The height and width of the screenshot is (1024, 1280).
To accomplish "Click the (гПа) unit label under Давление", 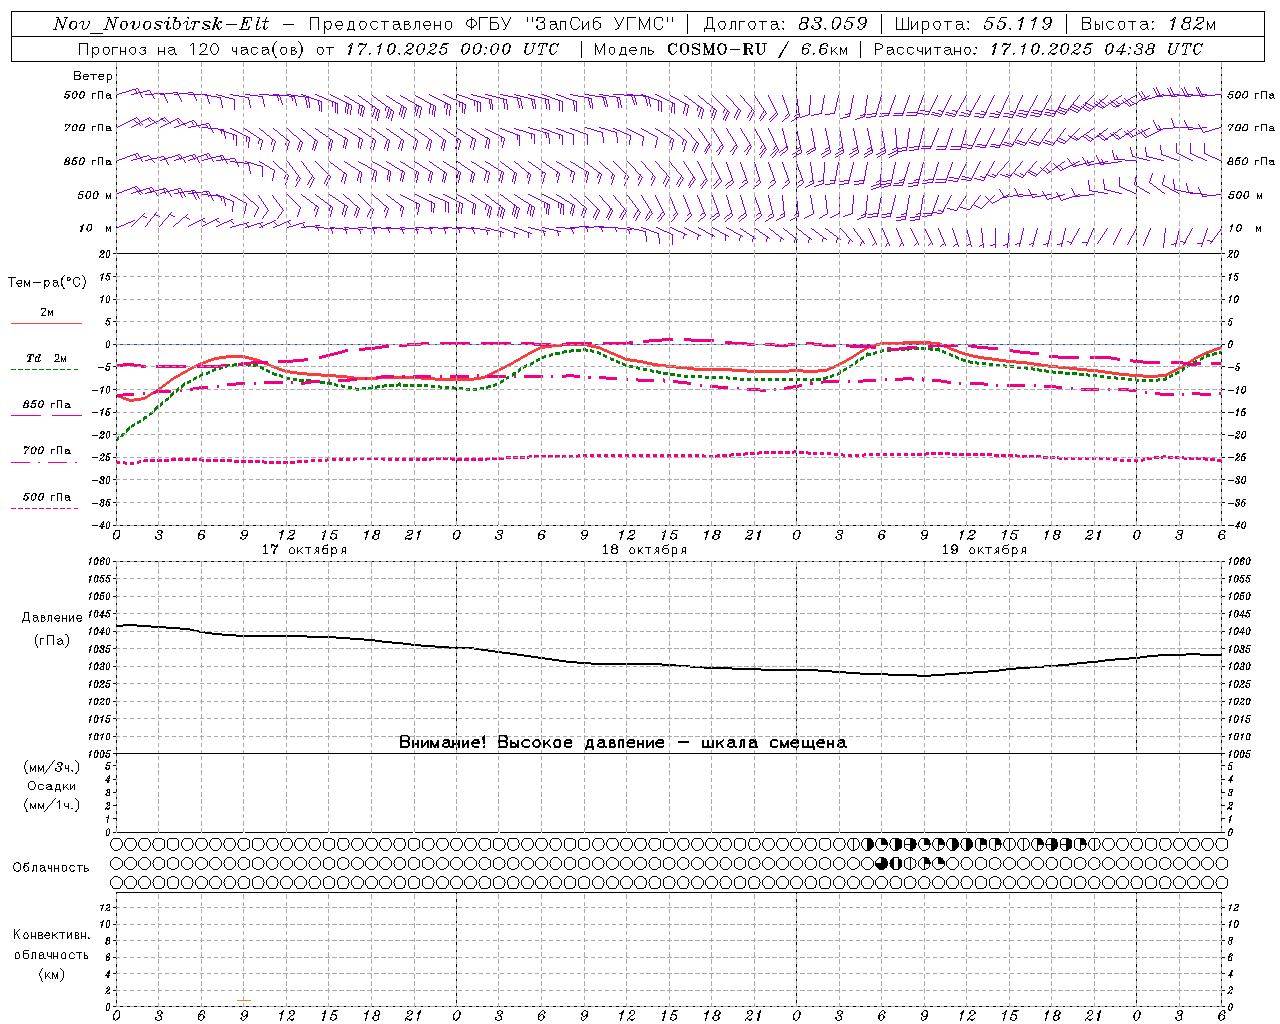I will [52, 641].
